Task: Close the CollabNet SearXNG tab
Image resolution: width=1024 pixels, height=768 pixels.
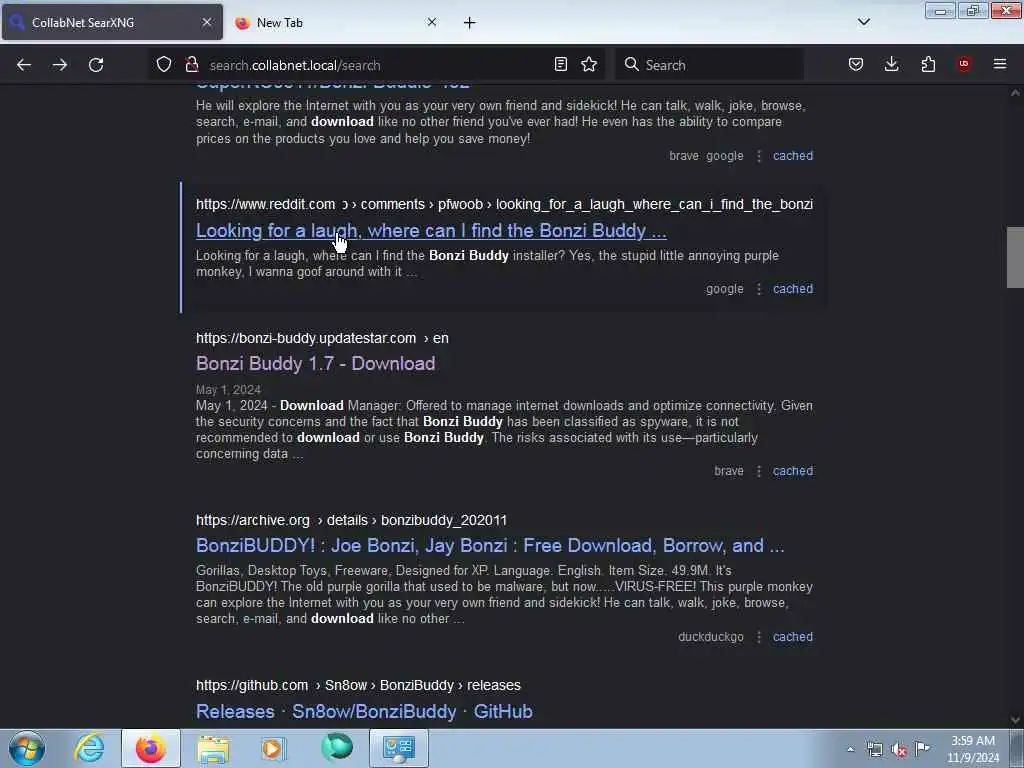Action: tap(206, 22)
